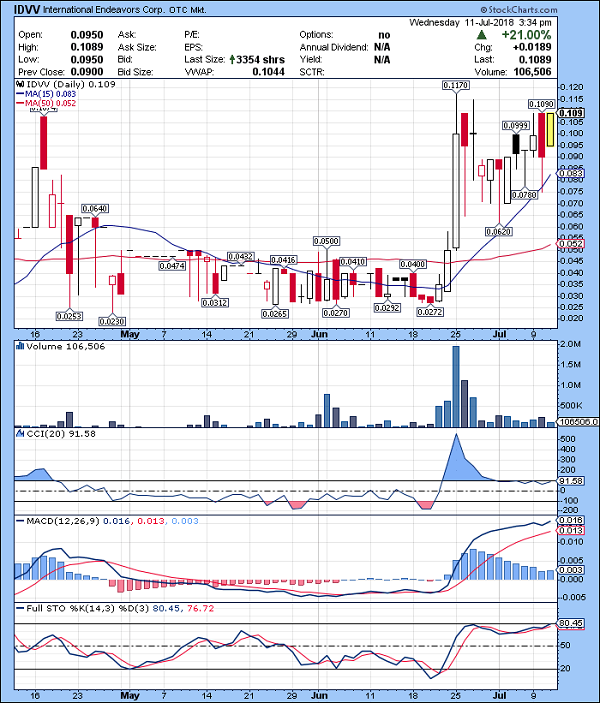This screenshot has height=703, width=600.
Task: Click the 80.45 stochastic axis tag
Action: pyautogui.click(x=571, y=623)
